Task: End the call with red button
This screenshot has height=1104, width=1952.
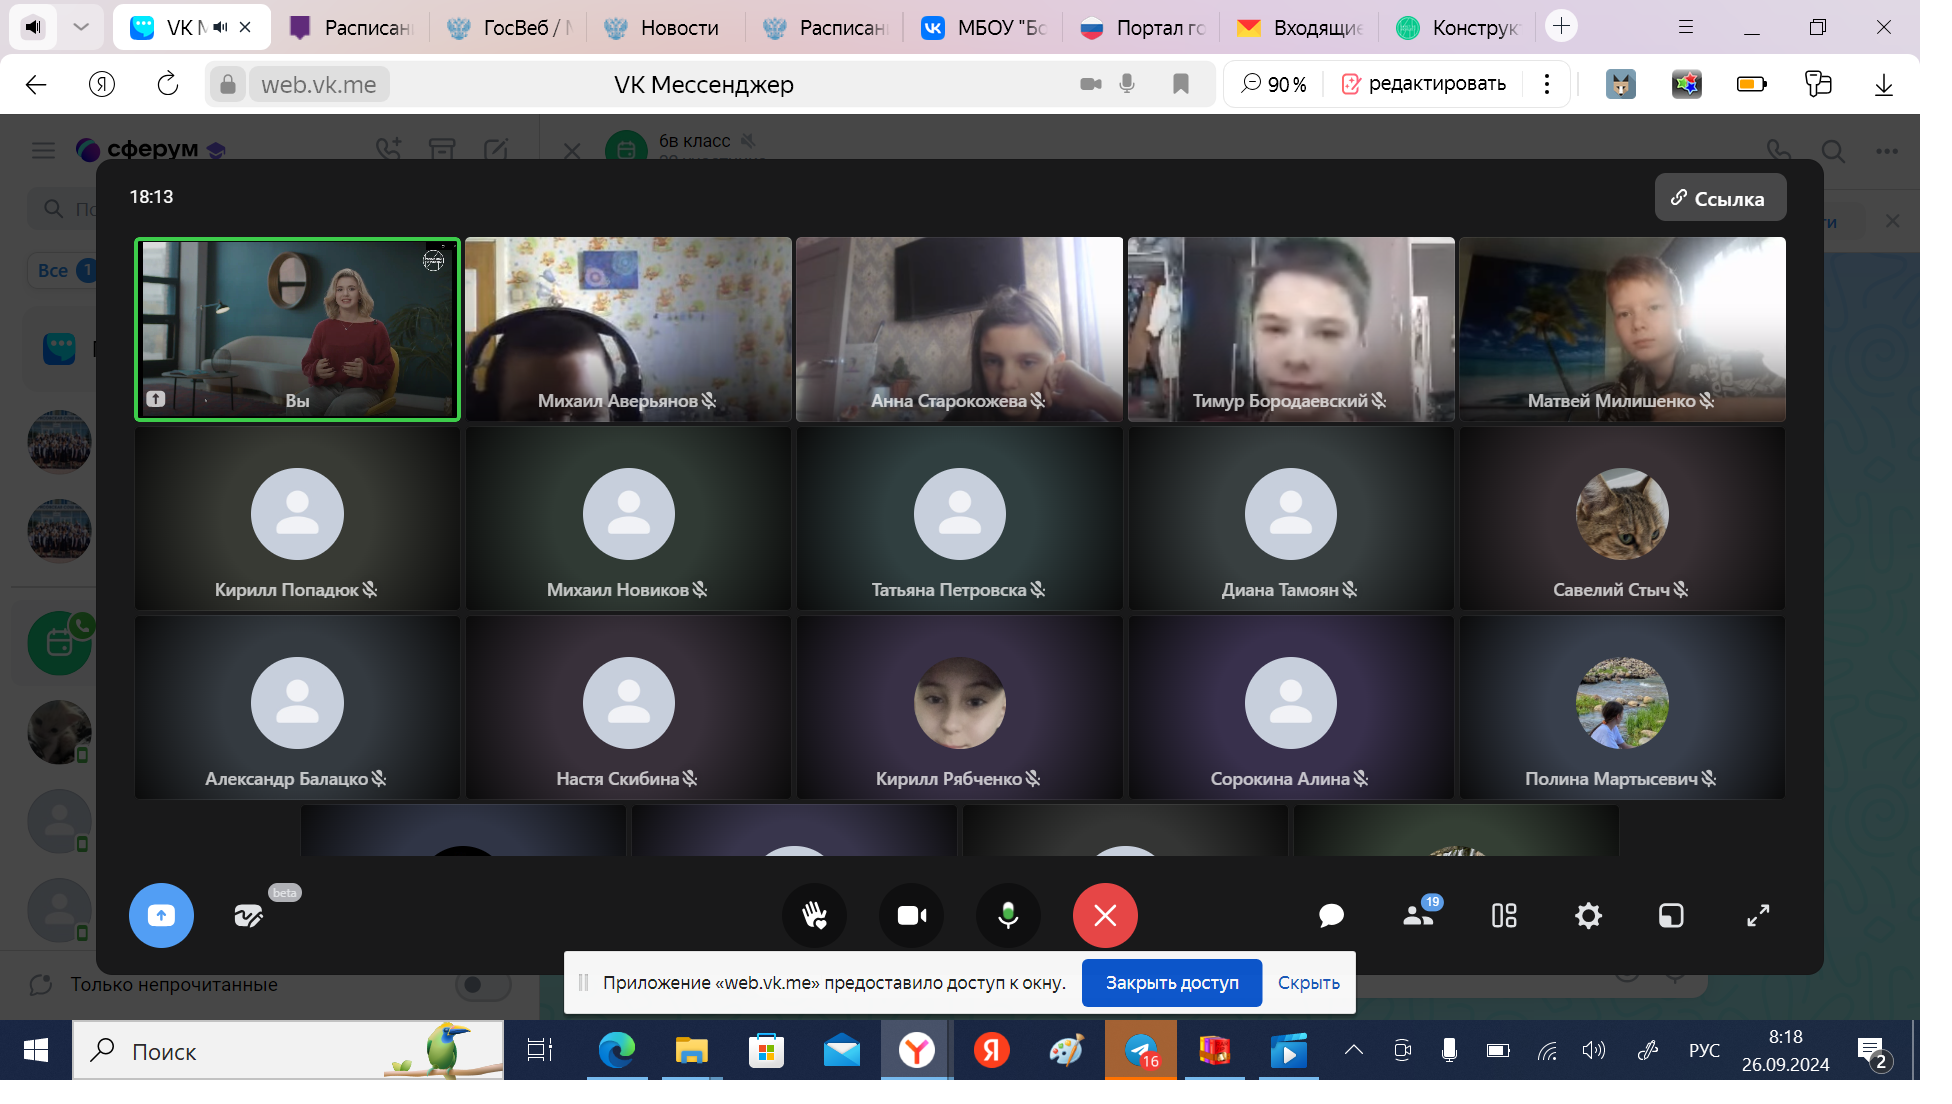Action: [x=1105, y=915]
